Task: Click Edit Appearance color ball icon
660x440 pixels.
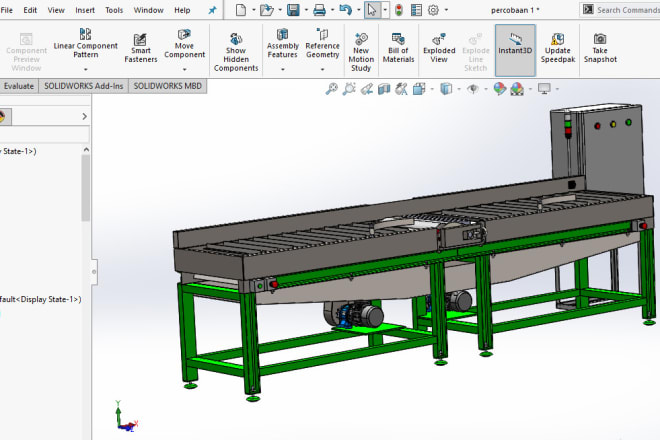Action: tap(500, 89)
